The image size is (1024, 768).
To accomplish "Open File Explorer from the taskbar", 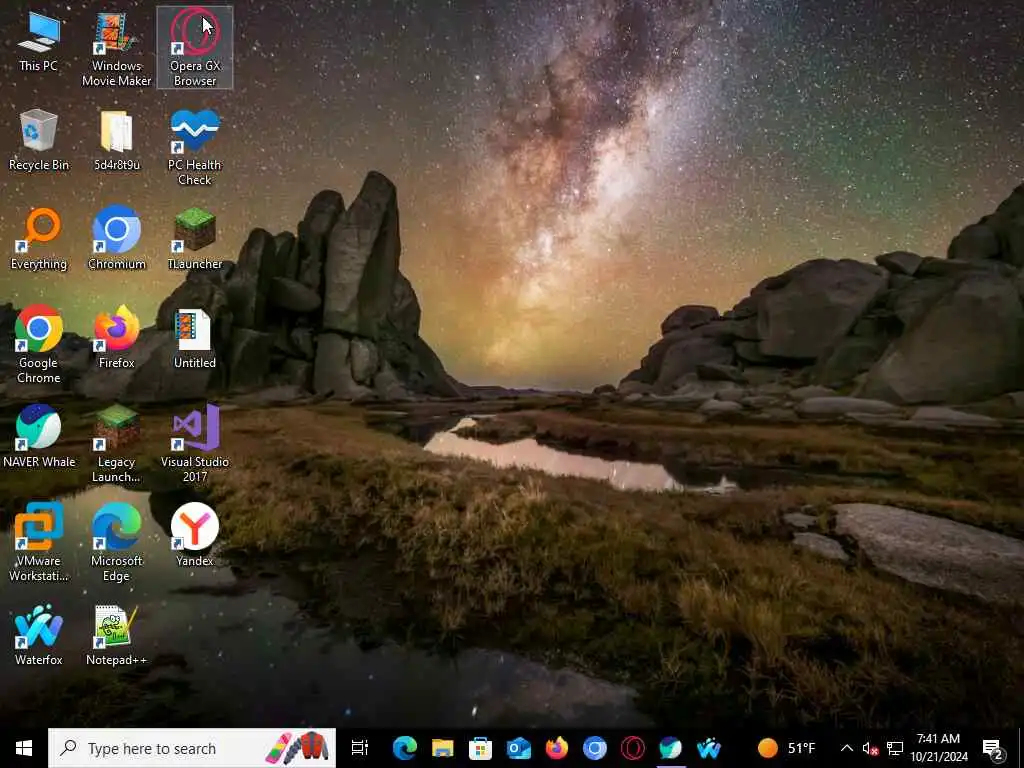I will [x=443, y=748].
